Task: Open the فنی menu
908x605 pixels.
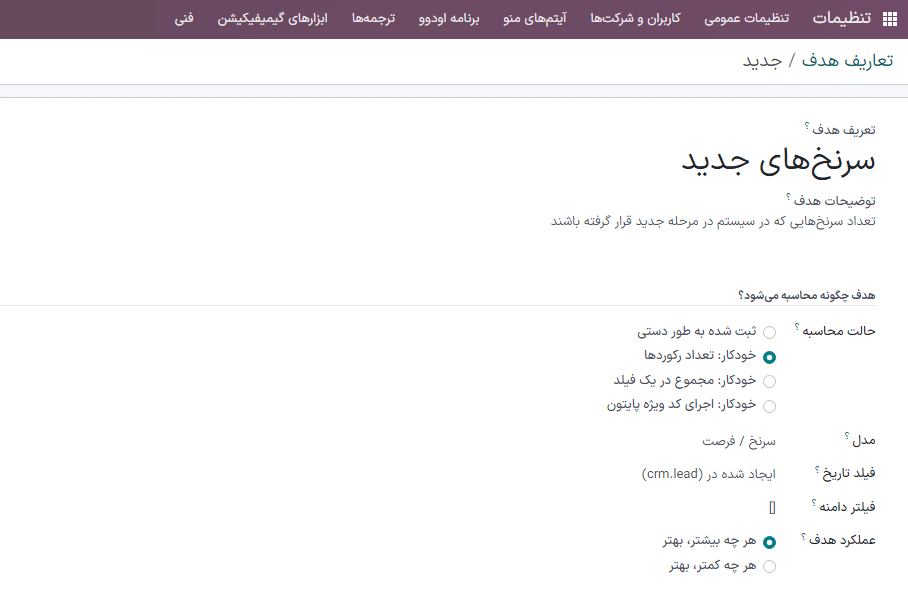Action: click(184, 19)
